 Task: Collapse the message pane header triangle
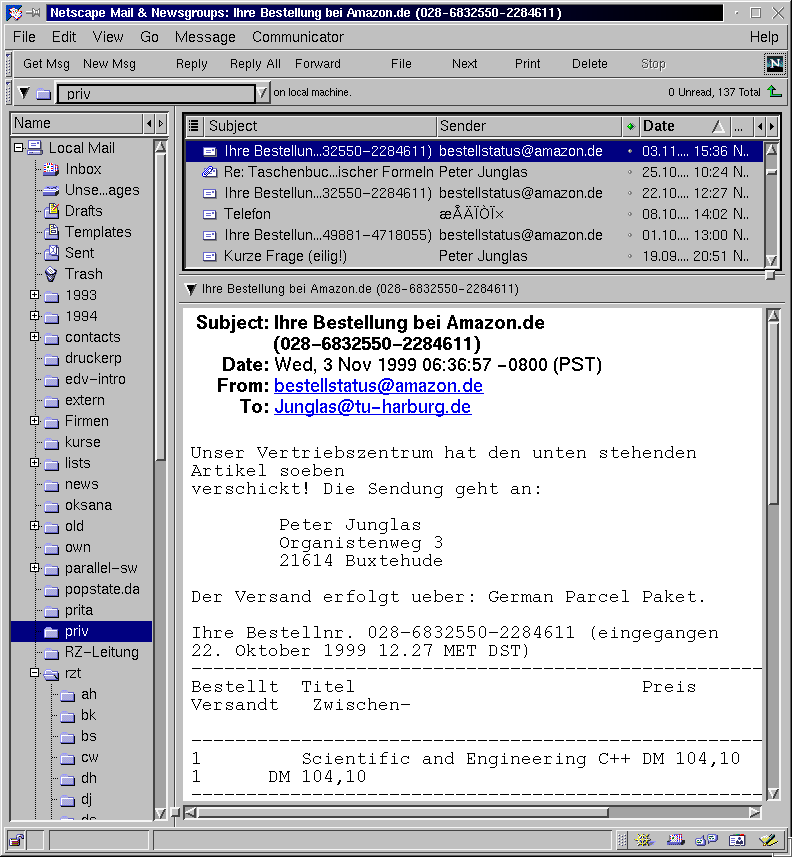[x=191, y=289]
